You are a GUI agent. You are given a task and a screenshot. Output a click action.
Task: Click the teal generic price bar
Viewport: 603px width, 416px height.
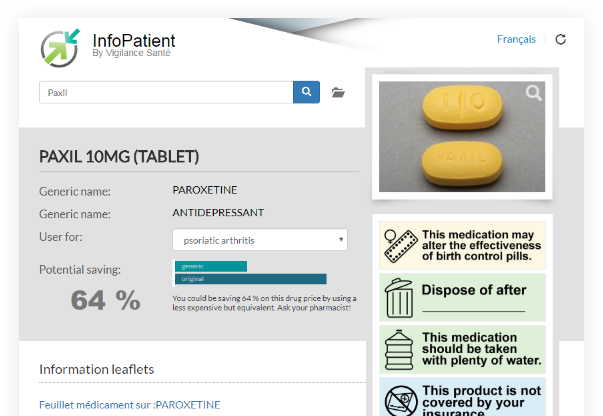(x=211, y=266)
